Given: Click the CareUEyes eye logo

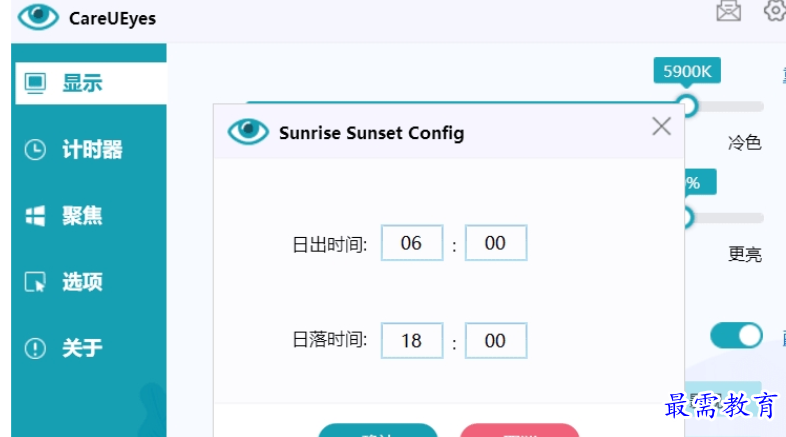Looking at the screenshot, I should (x=38, y=17).
